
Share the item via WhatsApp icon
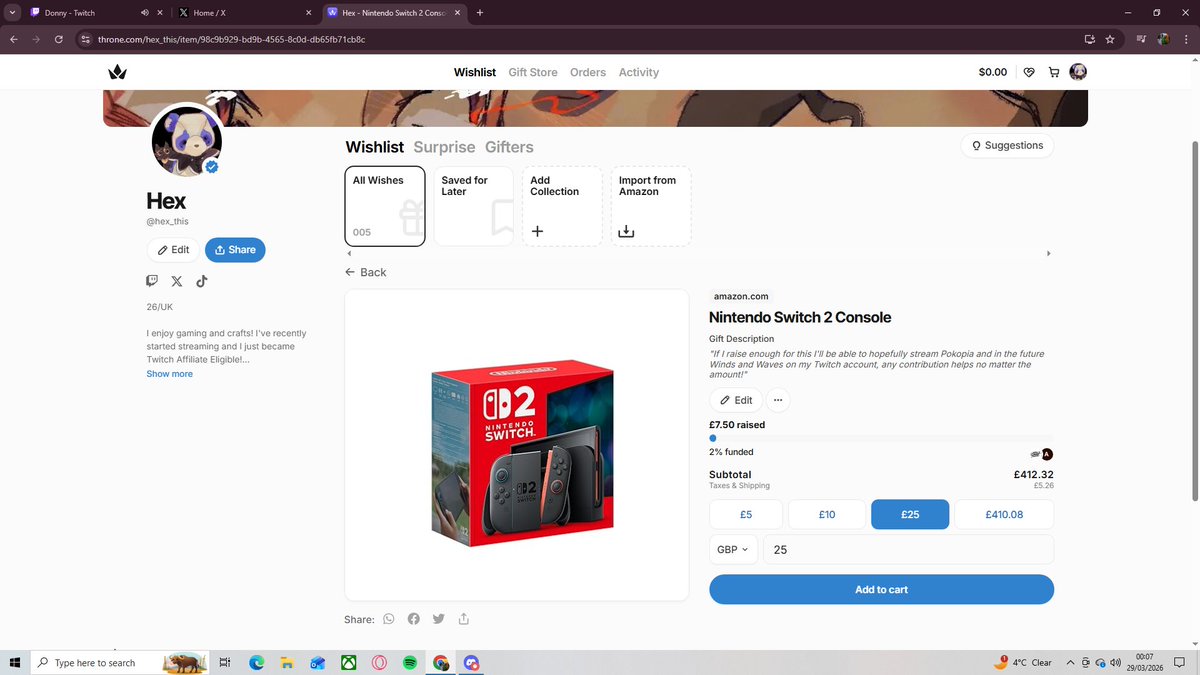click(389, 619)
